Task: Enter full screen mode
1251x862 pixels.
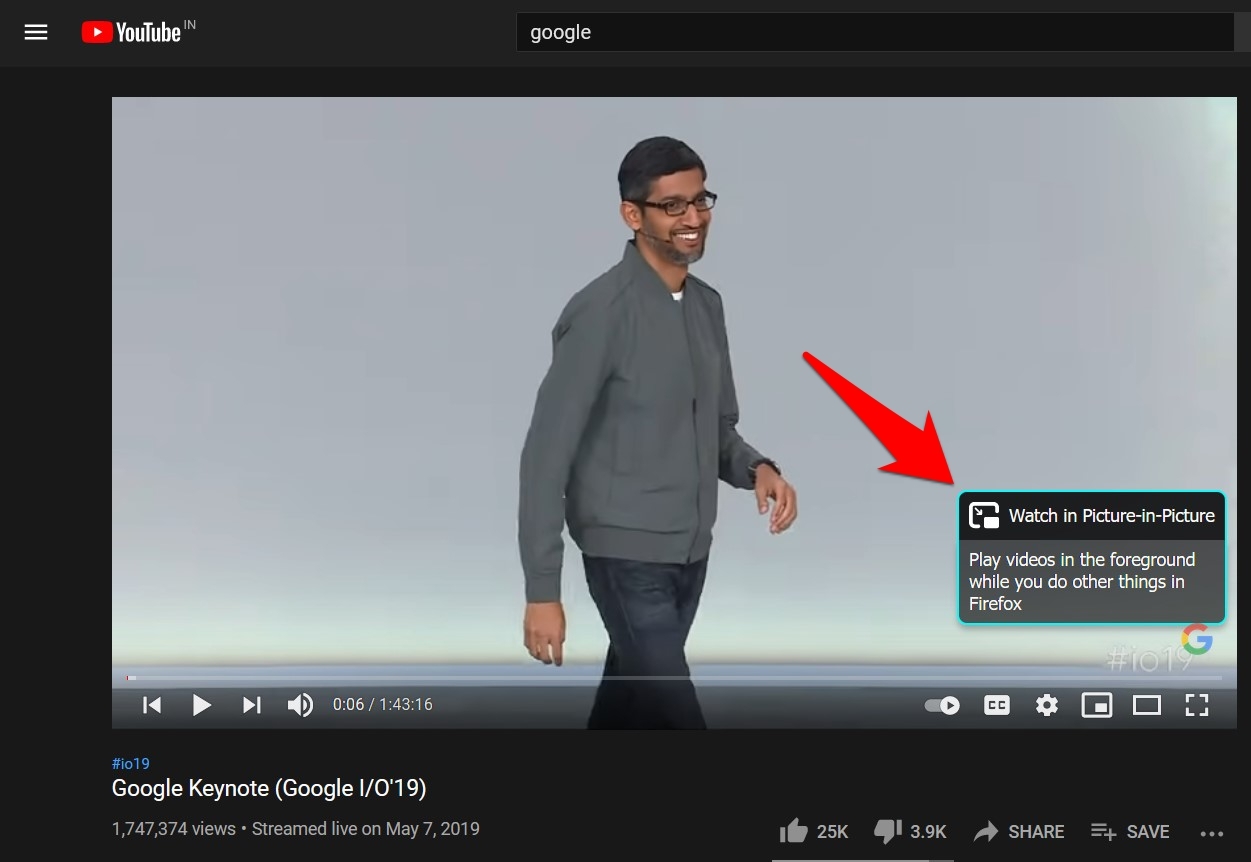Action: (1196, 705)
